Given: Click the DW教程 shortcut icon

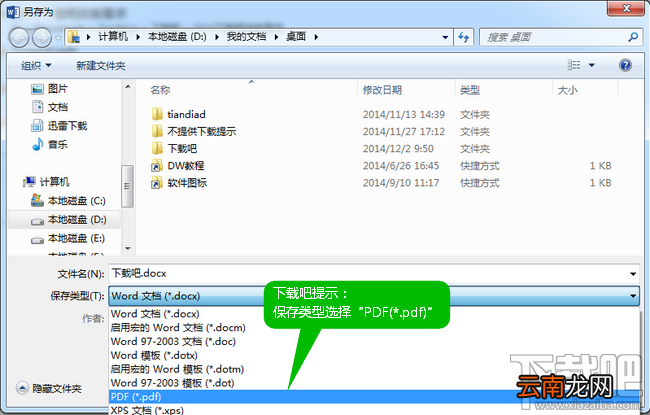Looking at the screenshot, I should 157,166.
